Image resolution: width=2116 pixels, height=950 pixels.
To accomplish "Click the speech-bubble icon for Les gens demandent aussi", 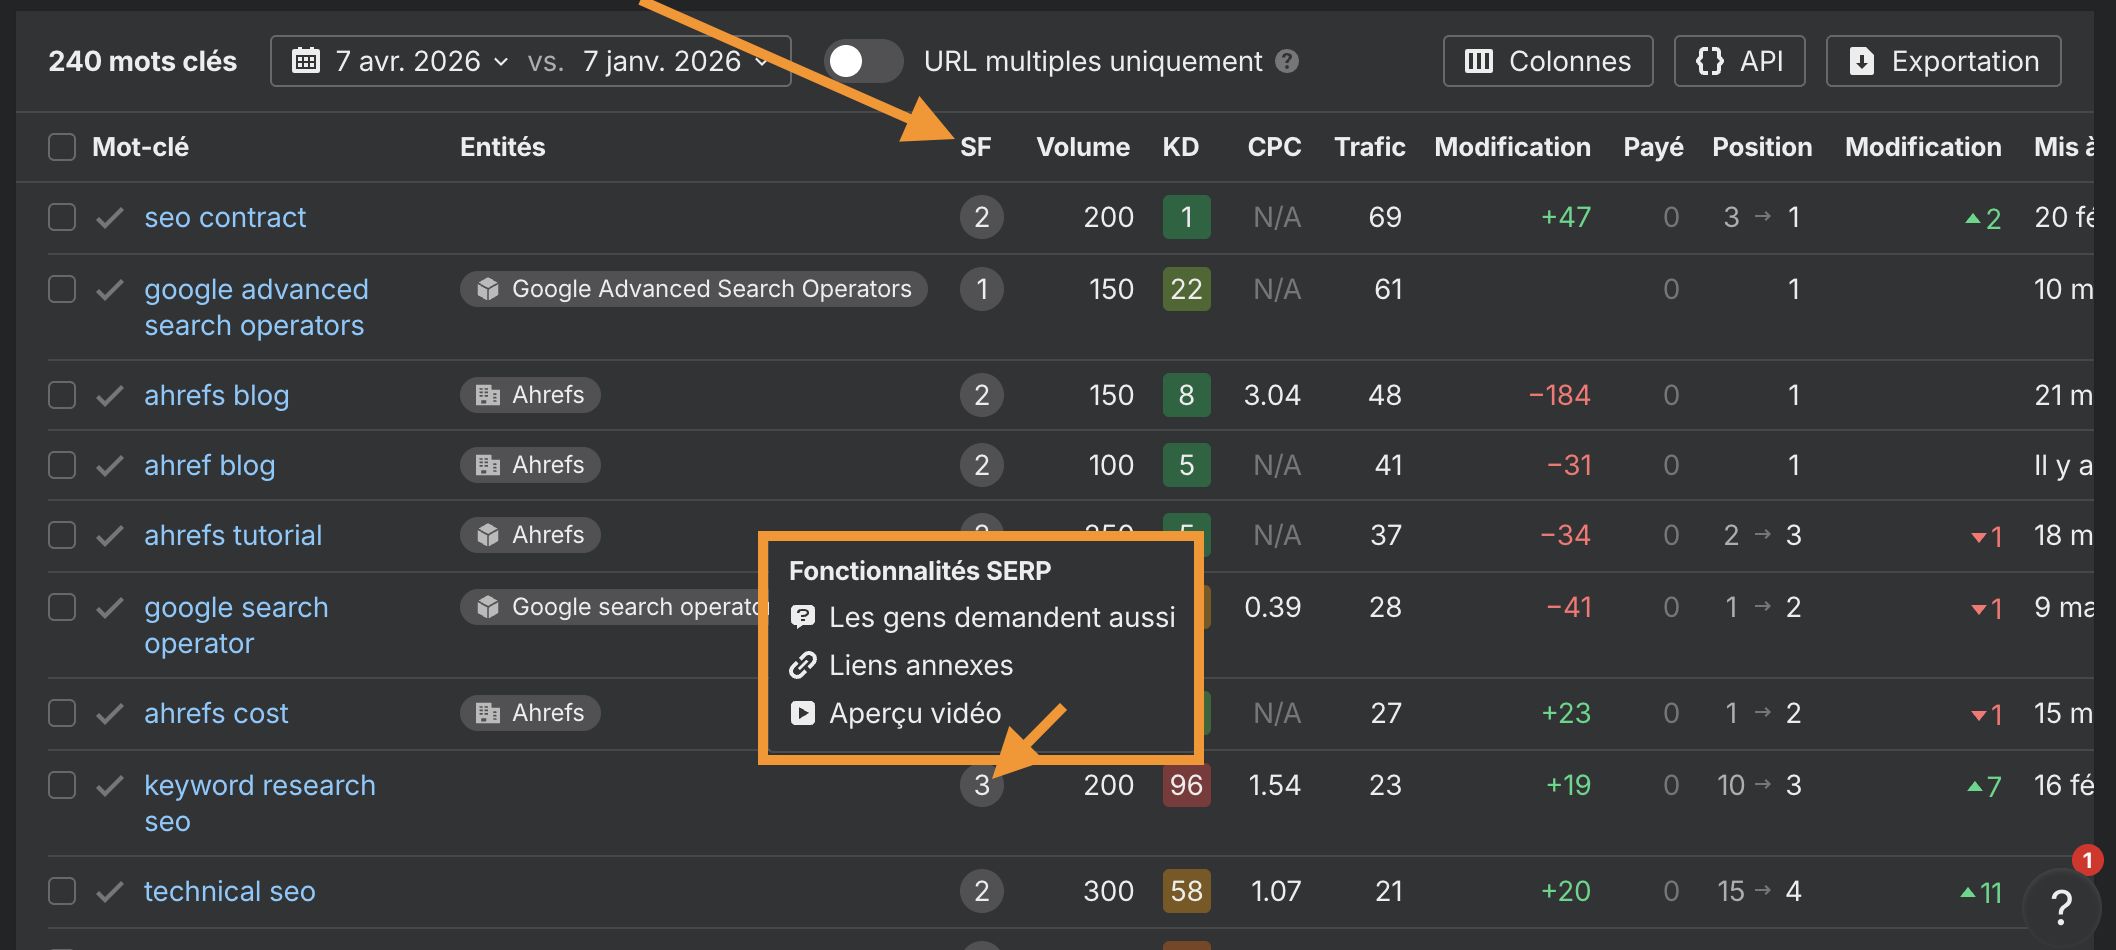I will click(803, 617).
